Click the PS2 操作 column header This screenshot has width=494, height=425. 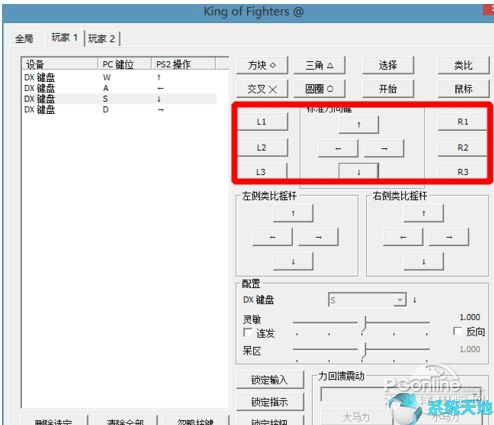click(x=183, y=64)
